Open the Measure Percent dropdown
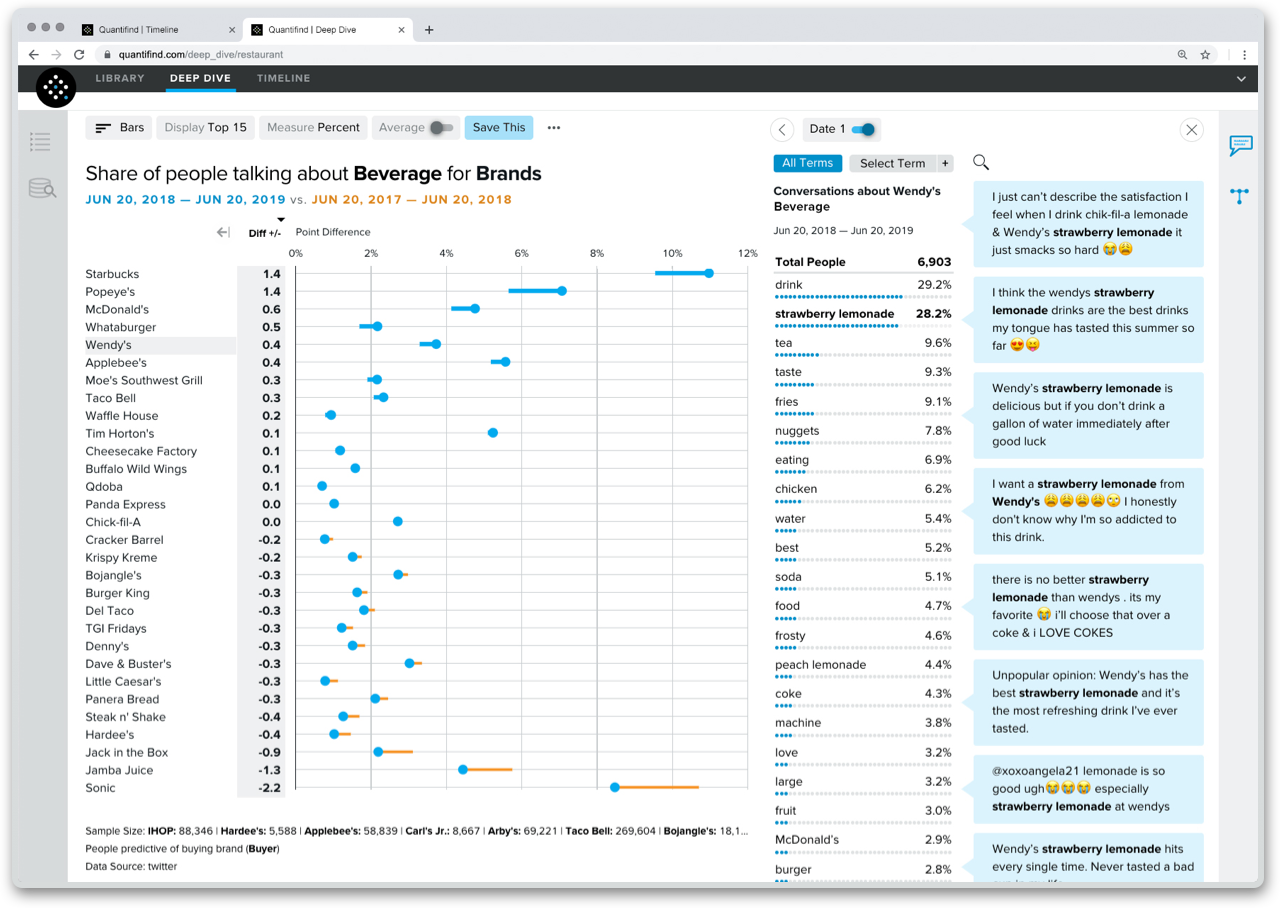 click(x=312, y=127)
